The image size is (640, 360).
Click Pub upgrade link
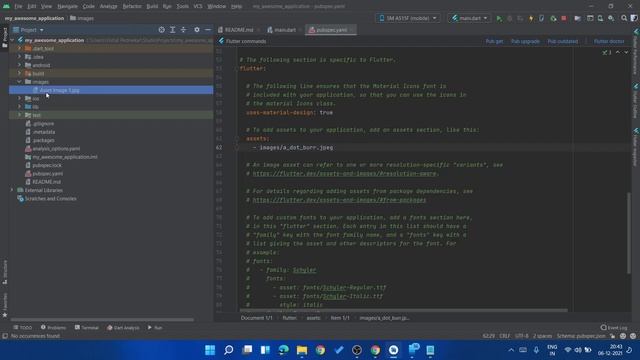click(x=525, y=41)
